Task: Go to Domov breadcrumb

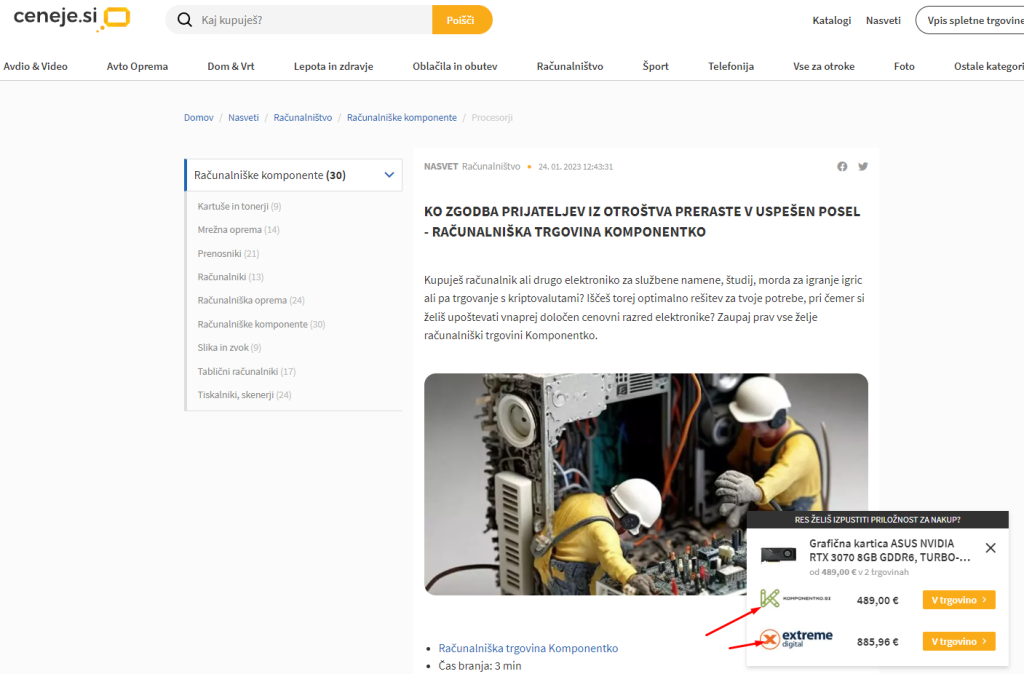Action: (x=199, y=118)
